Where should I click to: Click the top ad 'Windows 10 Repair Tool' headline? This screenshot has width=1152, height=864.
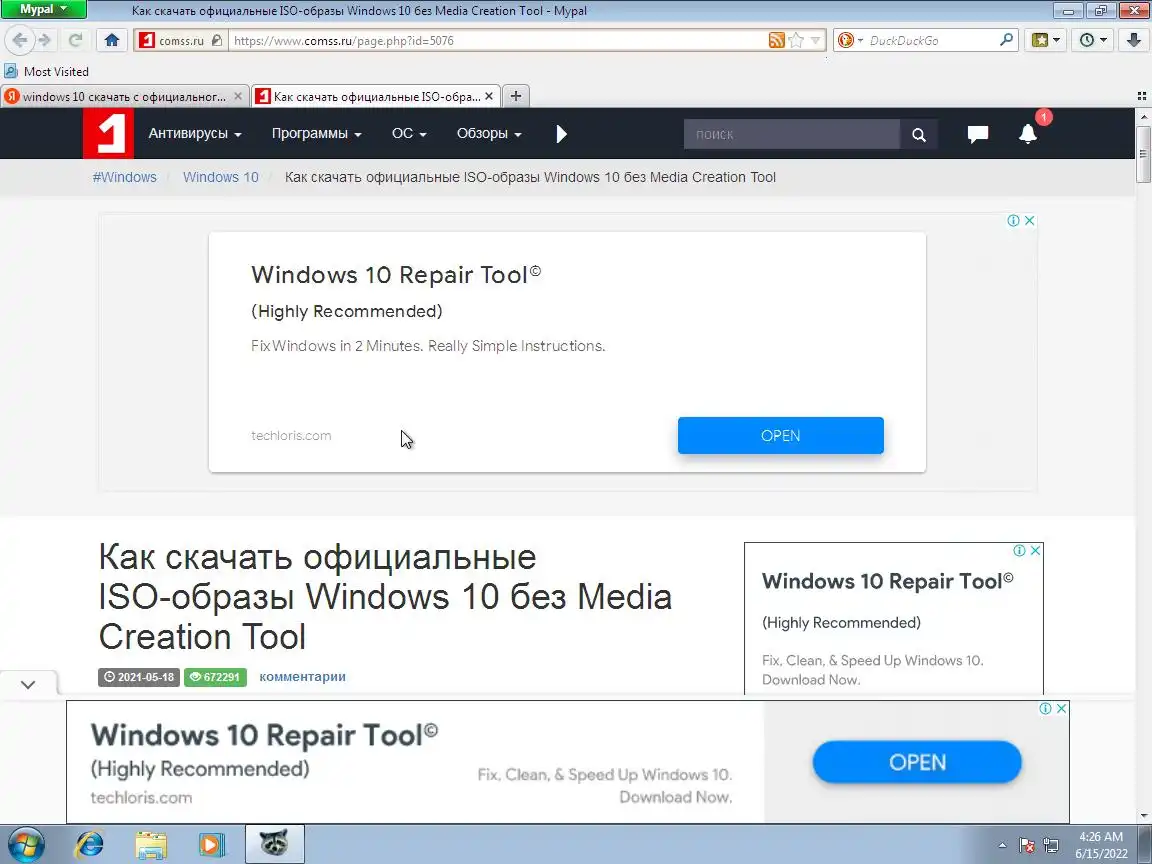coord(396,275)
